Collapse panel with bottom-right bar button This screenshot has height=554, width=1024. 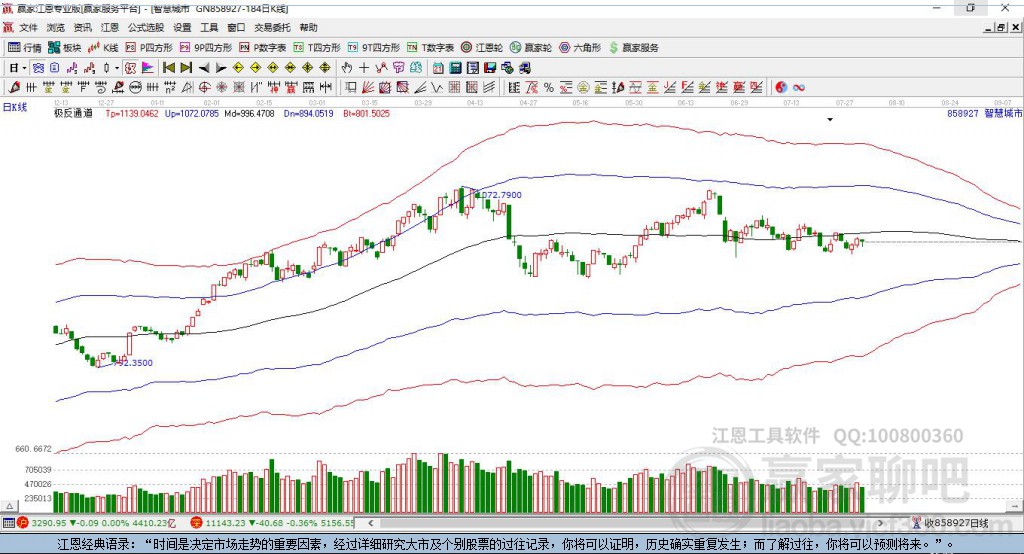point(1014,506)
